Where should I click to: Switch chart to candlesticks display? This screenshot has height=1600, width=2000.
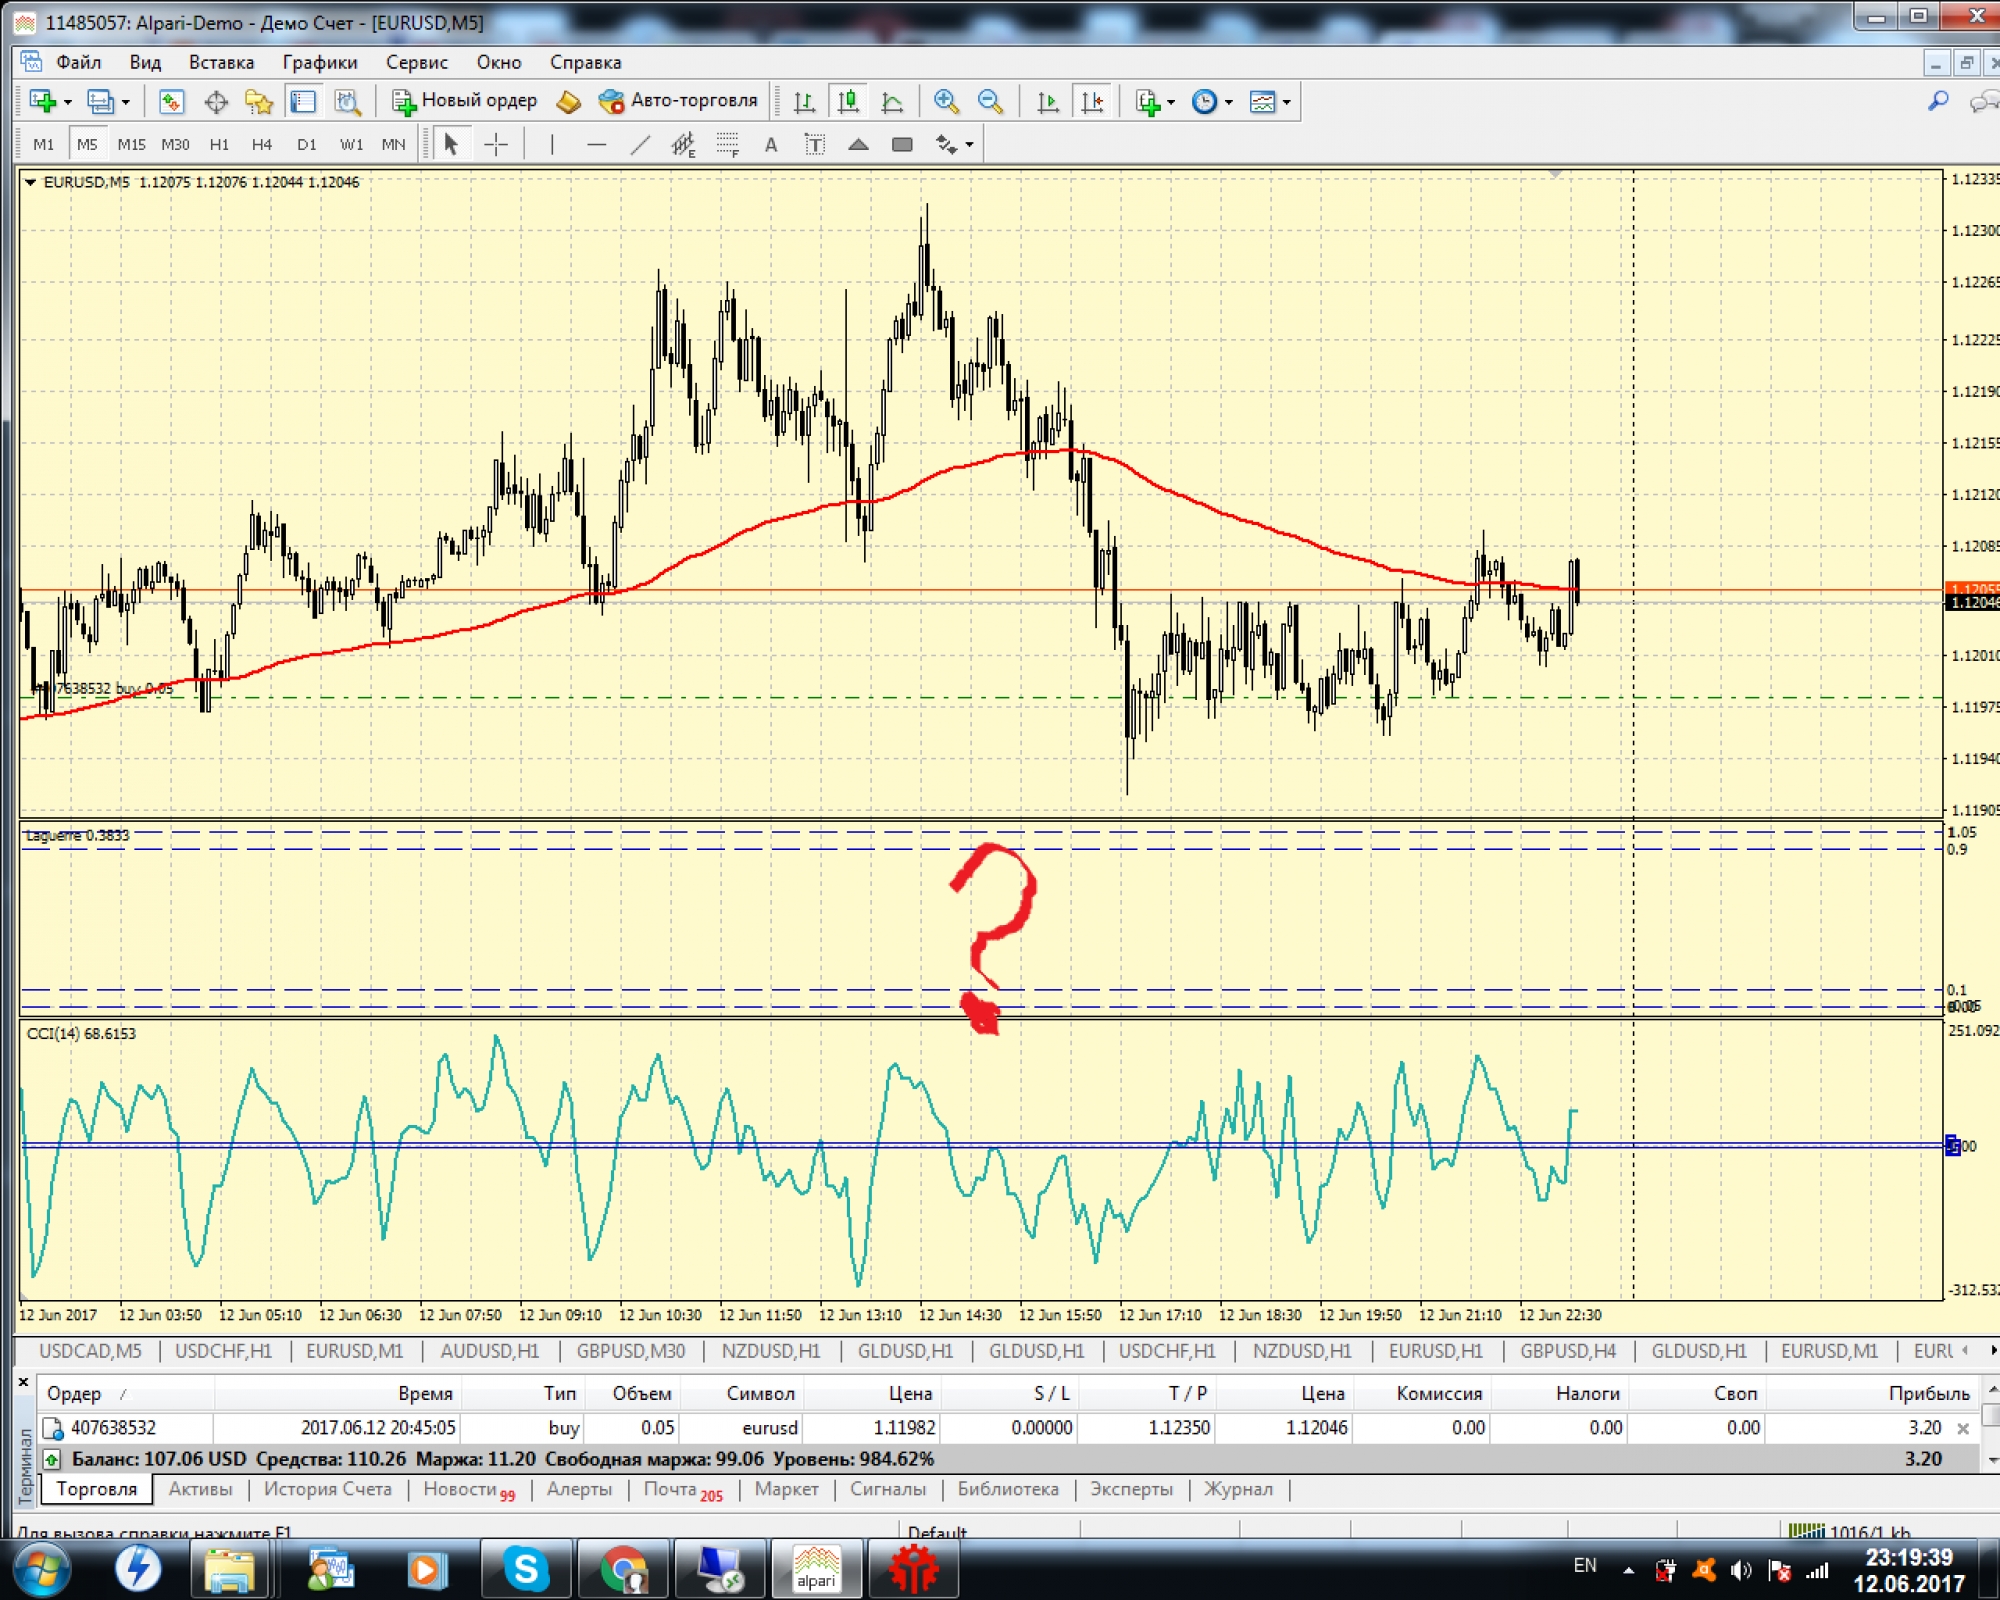pos(848,101)
